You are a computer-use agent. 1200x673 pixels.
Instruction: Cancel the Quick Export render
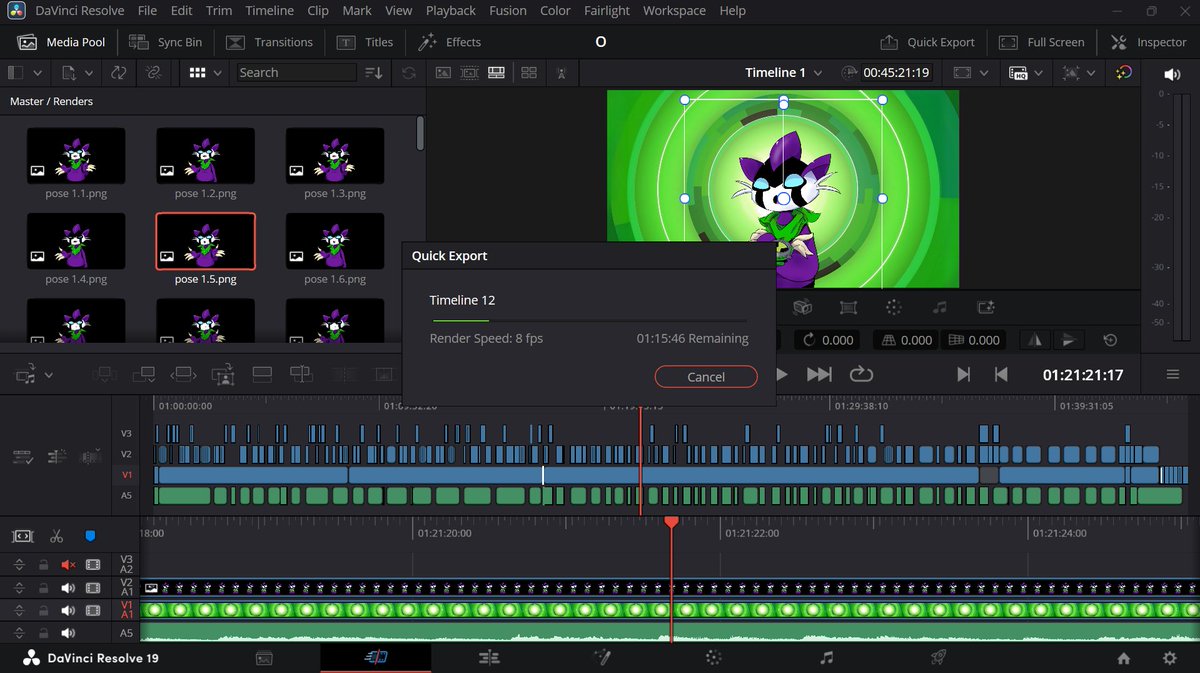706,377
